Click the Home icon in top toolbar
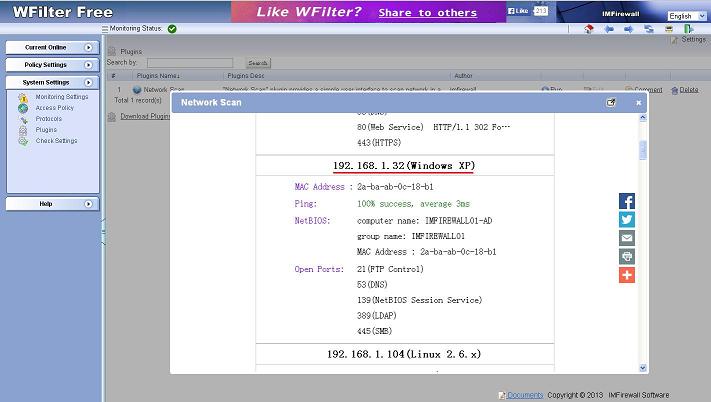Viewport: 711px width, 402px height. click(x=589, y=29)
